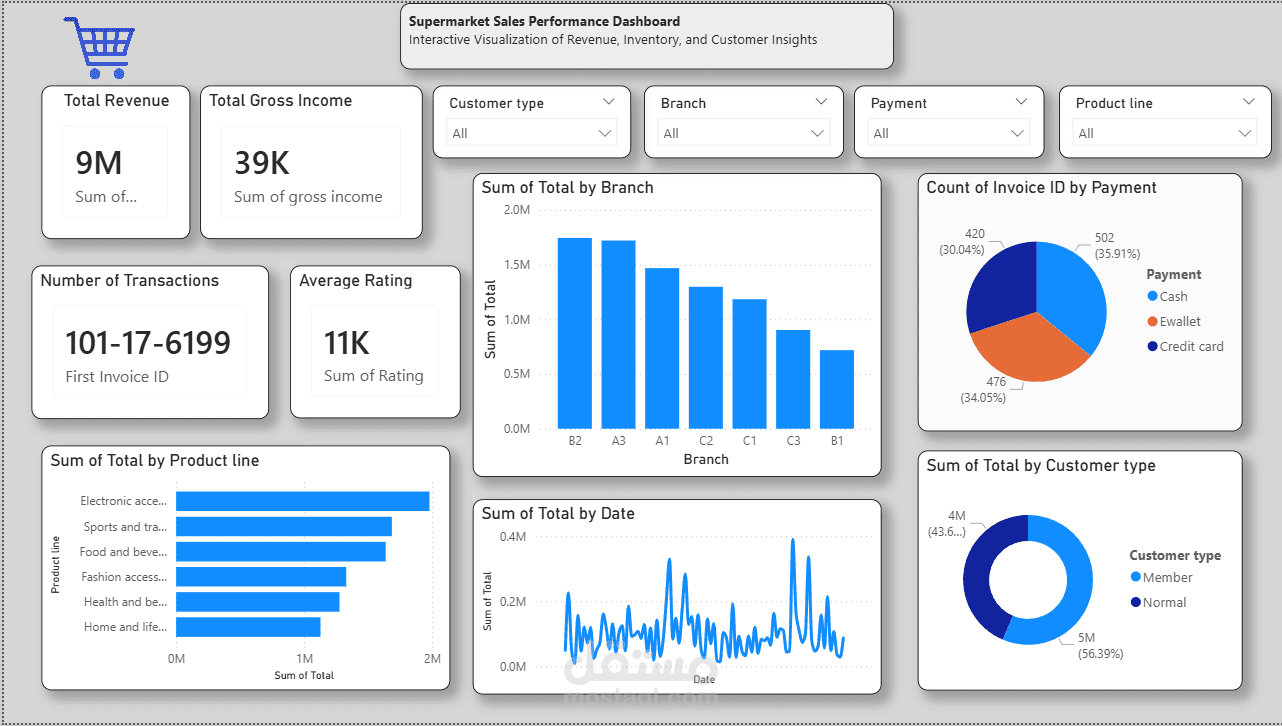Select the Member legend marker

coord(1135,577)
